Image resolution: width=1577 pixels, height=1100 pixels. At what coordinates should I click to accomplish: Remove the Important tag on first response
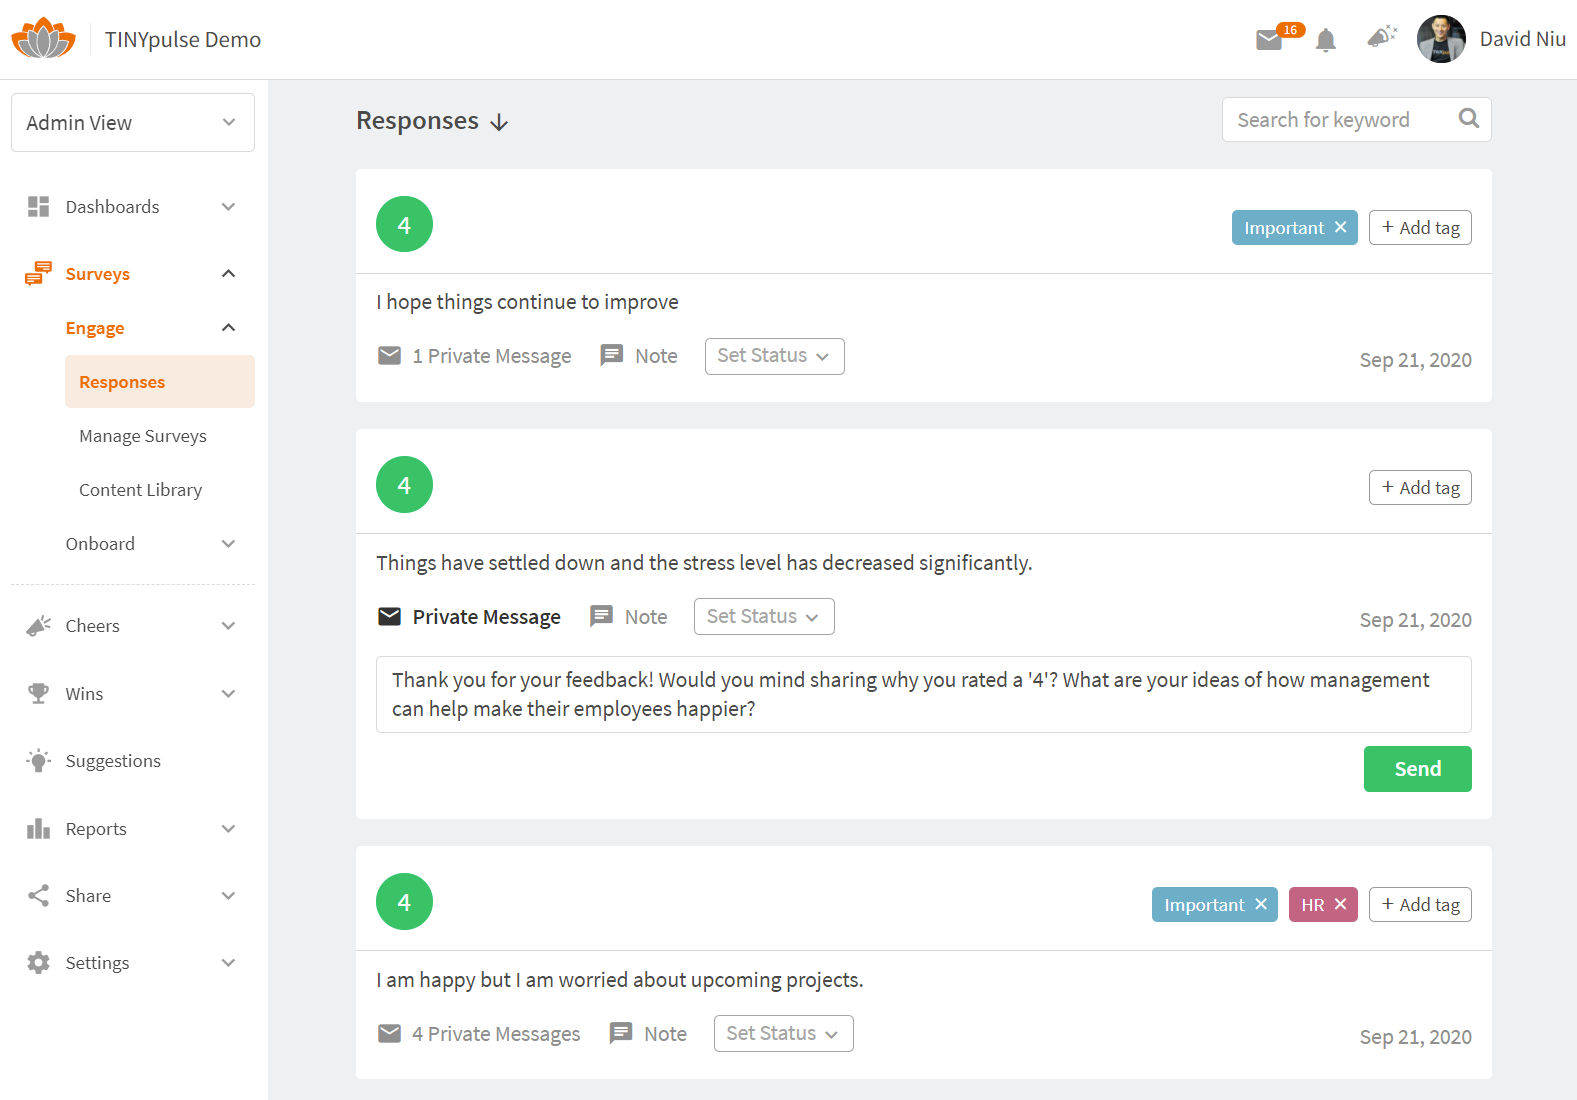1340,227
